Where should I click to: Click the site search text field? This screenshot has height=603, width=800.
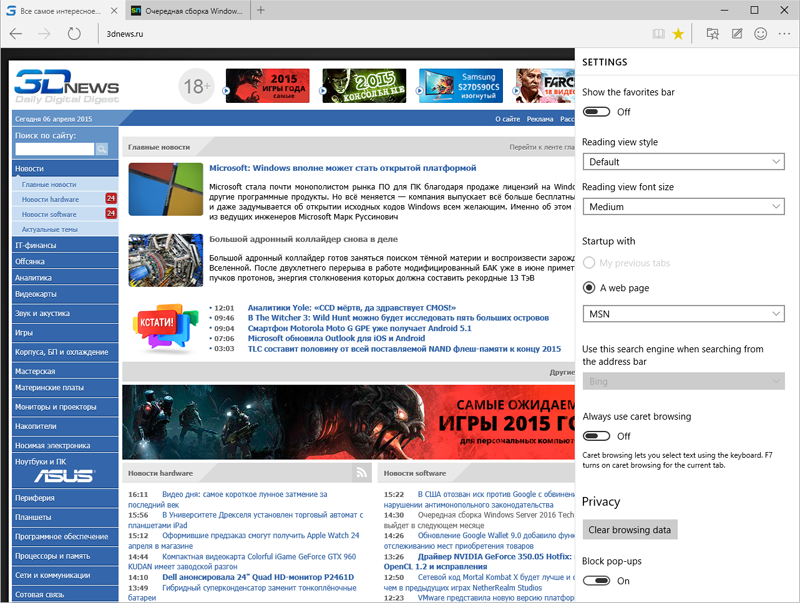[x=55, y=149]
